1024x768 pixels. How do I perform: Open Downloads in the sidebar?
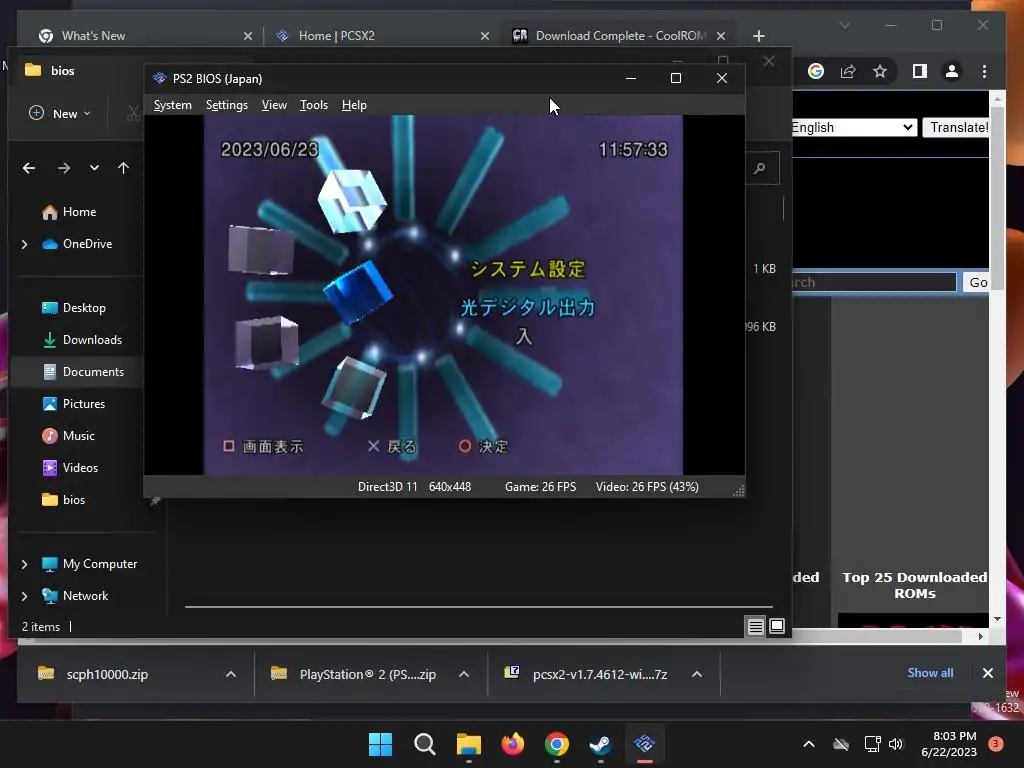82,340
